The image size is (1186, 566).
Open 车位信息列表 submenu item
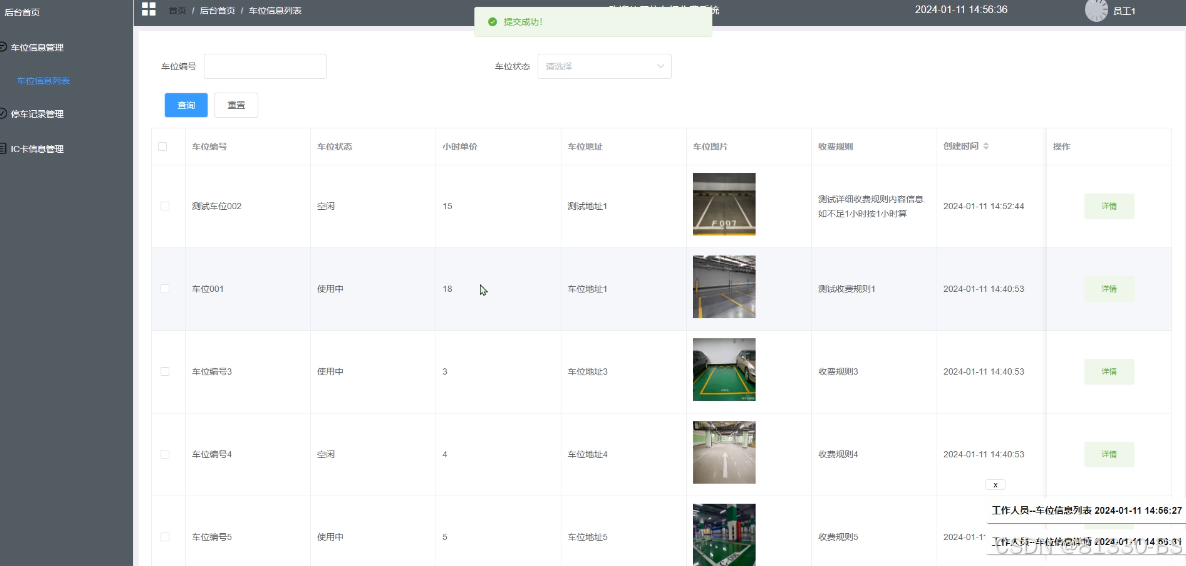(x=43, y=81)
